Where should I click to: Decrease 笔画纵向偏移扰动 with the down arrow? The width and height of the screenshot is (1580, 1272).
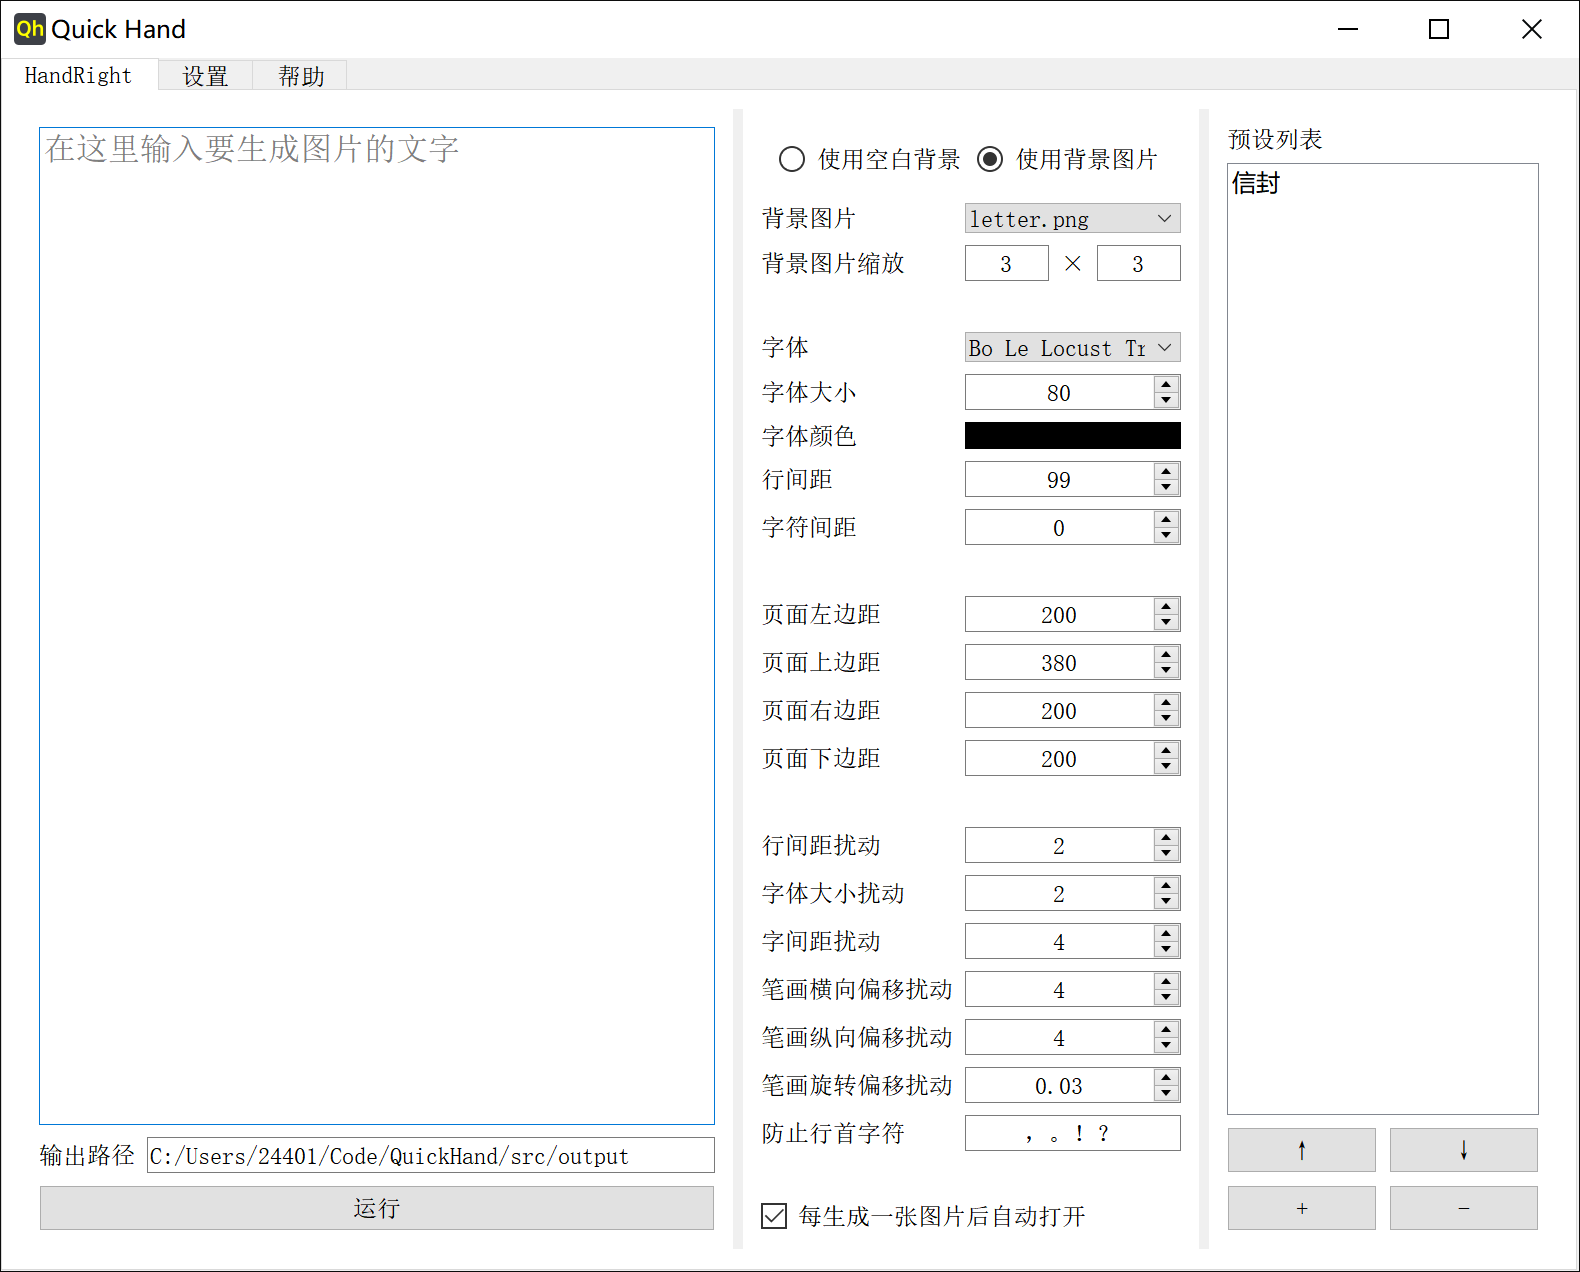click(1167, 1045)
